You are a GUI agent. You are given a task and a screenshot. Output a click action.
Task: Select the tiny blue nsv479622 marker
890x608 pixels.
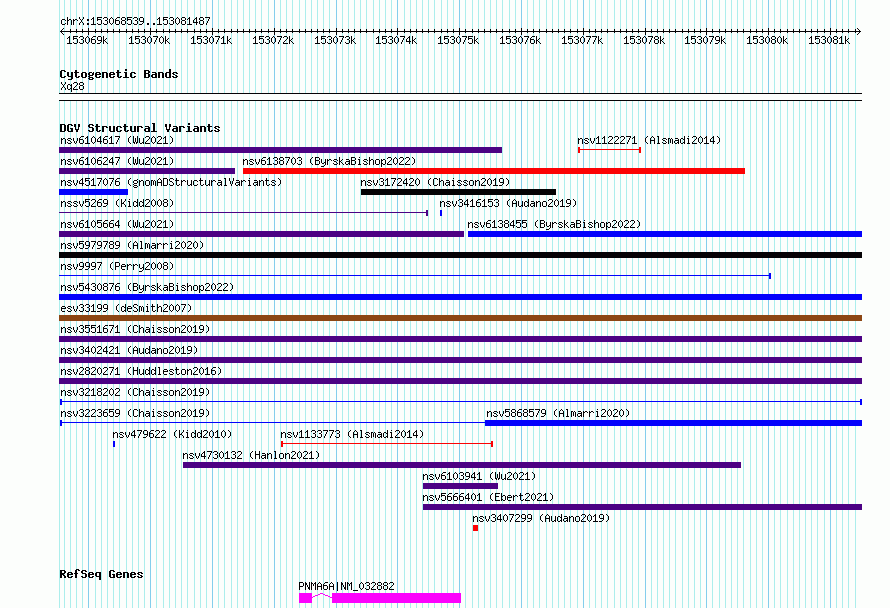114,444
